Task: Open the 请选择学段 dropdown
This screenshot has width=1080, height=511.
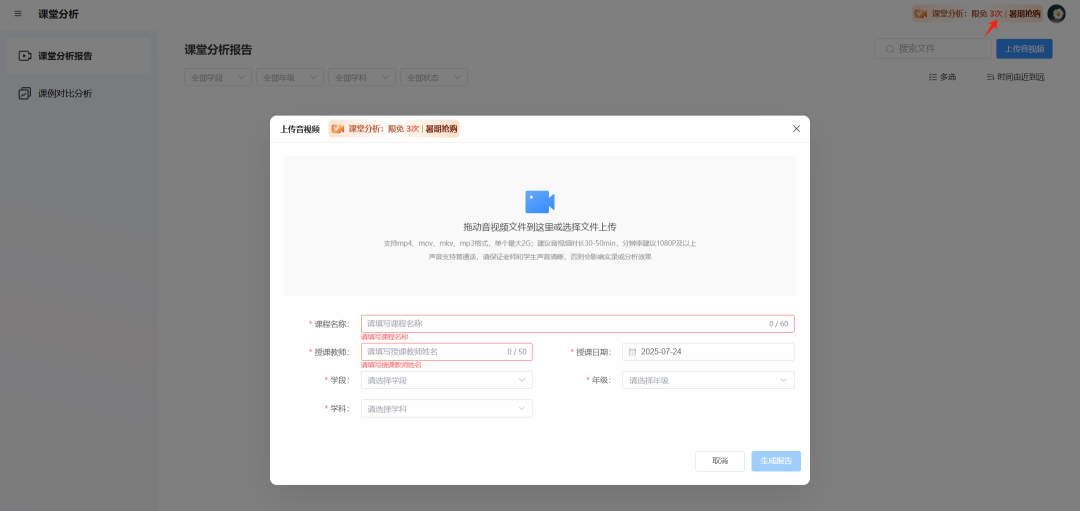Action: [x=446, y=380]
